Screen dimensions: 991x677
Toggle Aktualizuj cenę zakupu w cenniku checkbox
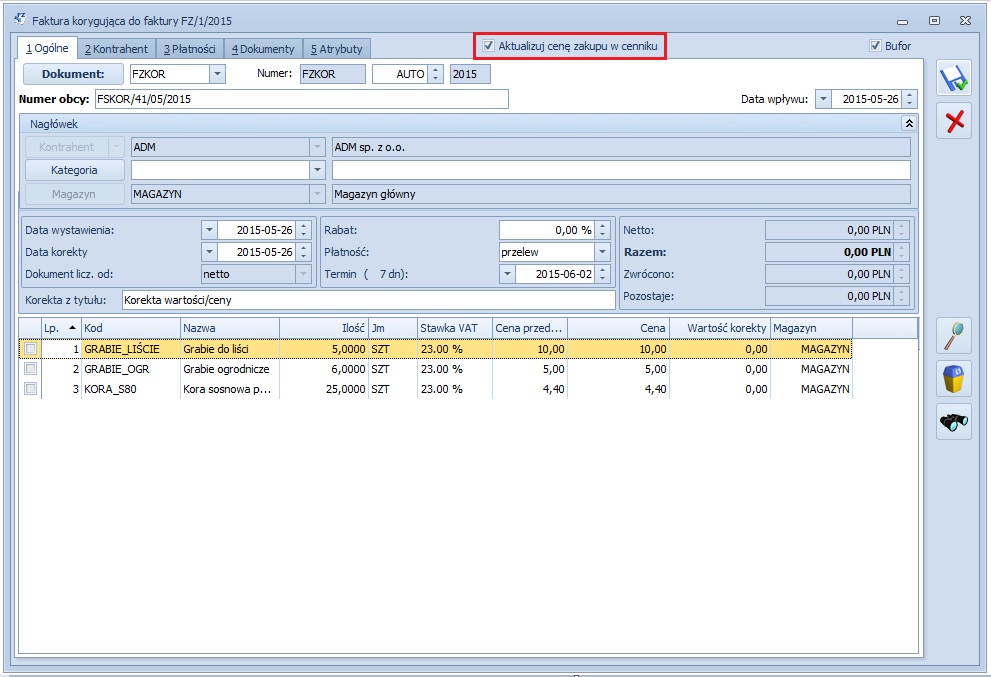pos(488,46)
